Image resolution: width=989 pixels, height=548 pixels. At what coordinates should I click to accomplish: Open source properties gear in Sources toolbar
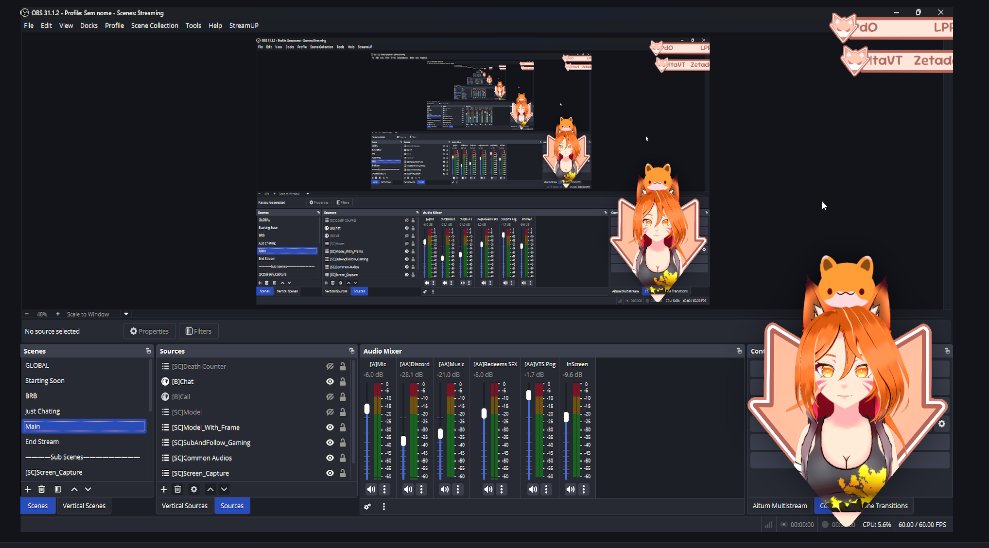coord(194,489)
